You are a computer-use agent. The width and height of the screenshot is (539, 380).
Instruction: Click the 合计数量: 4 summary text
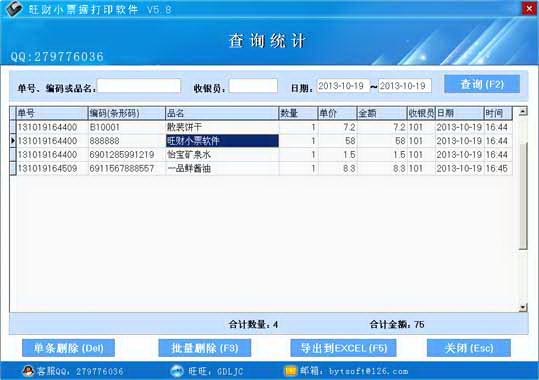coord(253,324)
